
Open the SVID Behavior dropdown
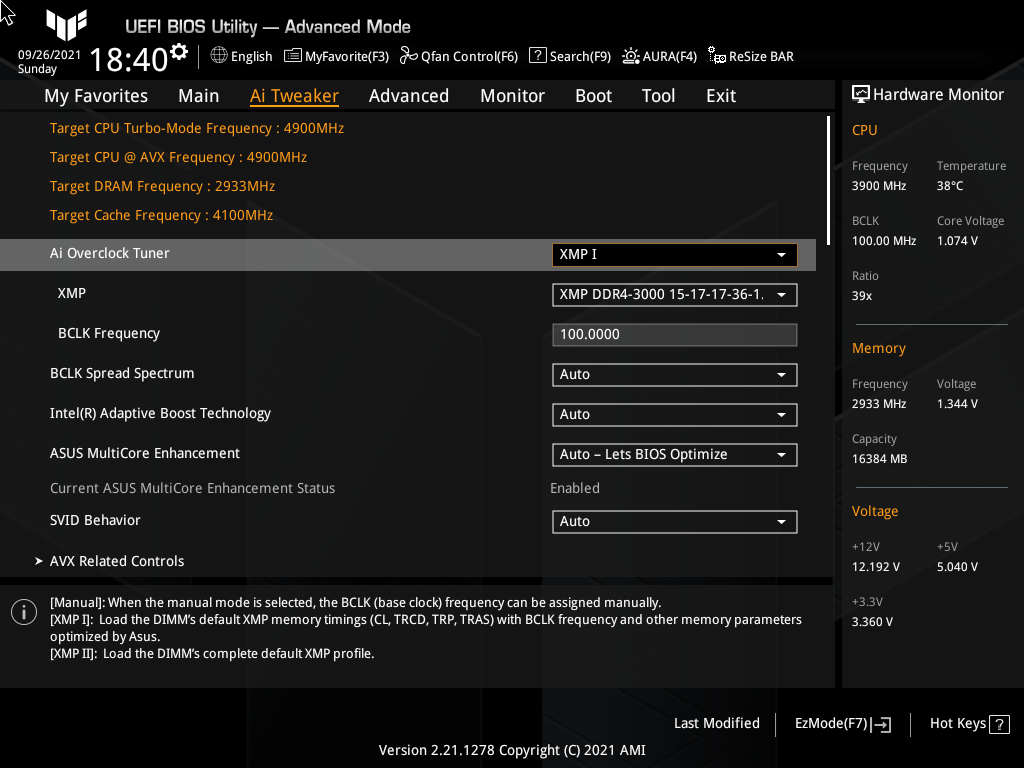click(x=675, y=522)
